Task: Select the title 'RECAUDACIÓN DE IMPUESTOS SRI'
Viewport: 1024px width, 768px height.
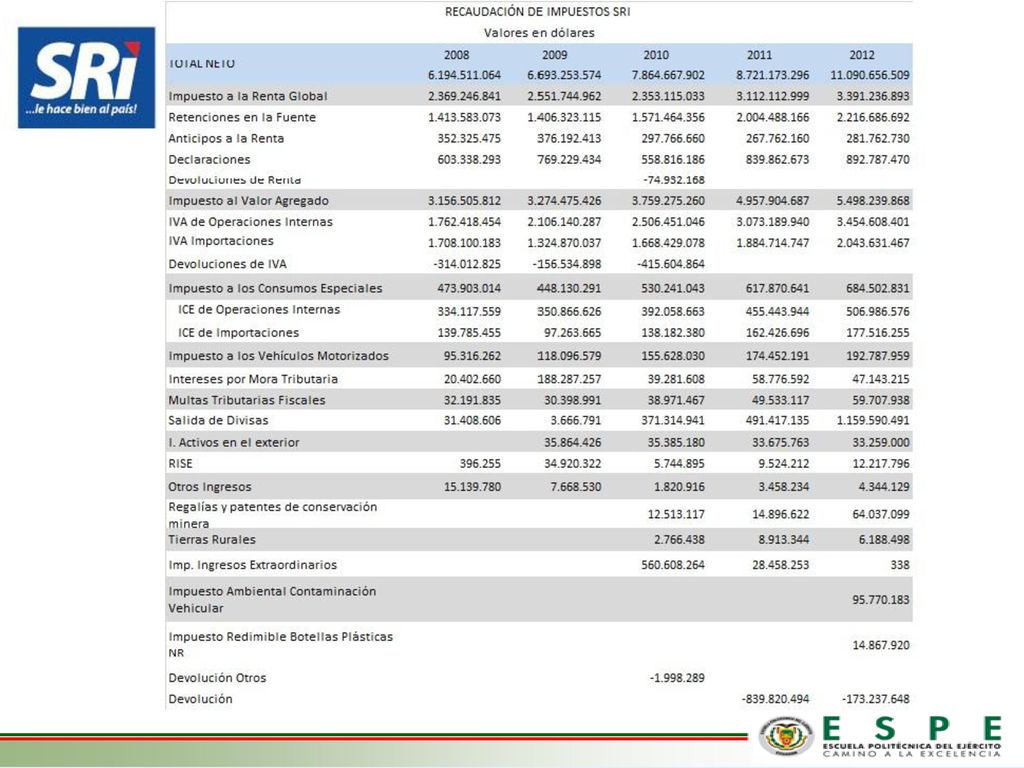Action: [537, 12]
